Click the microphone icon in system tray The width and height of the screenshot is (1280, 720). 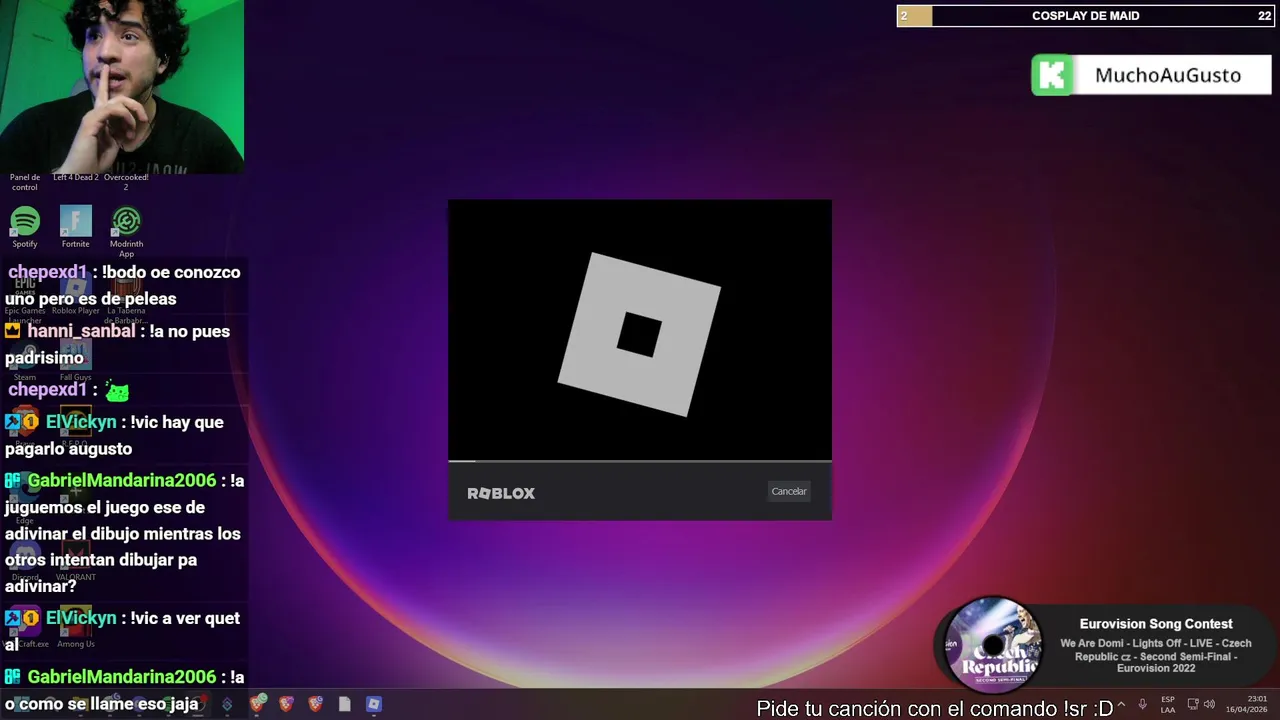coord(1142,705)
